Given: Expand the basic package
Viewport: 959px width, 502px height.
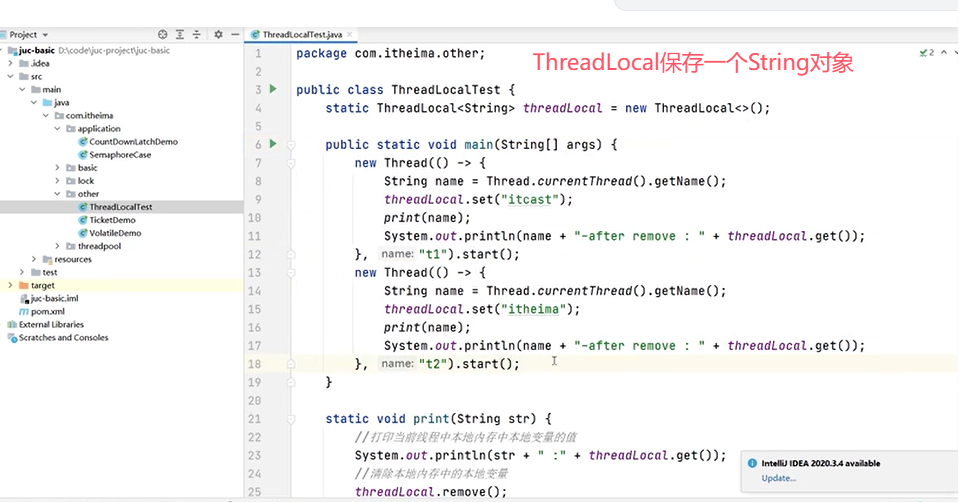Looking at the screenshot, I should point(57,168).
